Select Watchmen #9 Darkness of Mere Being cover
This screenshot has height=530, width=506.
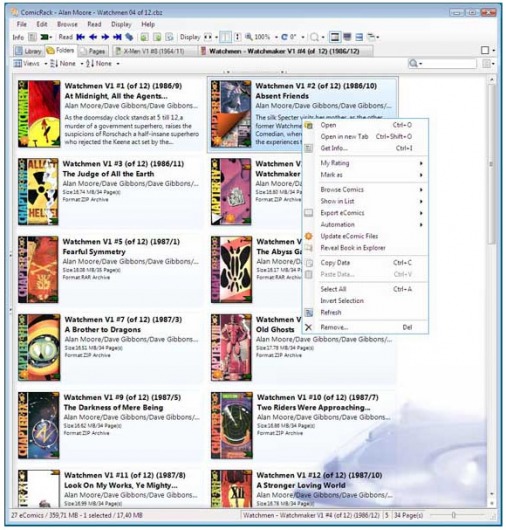click(x=39, y=425)
